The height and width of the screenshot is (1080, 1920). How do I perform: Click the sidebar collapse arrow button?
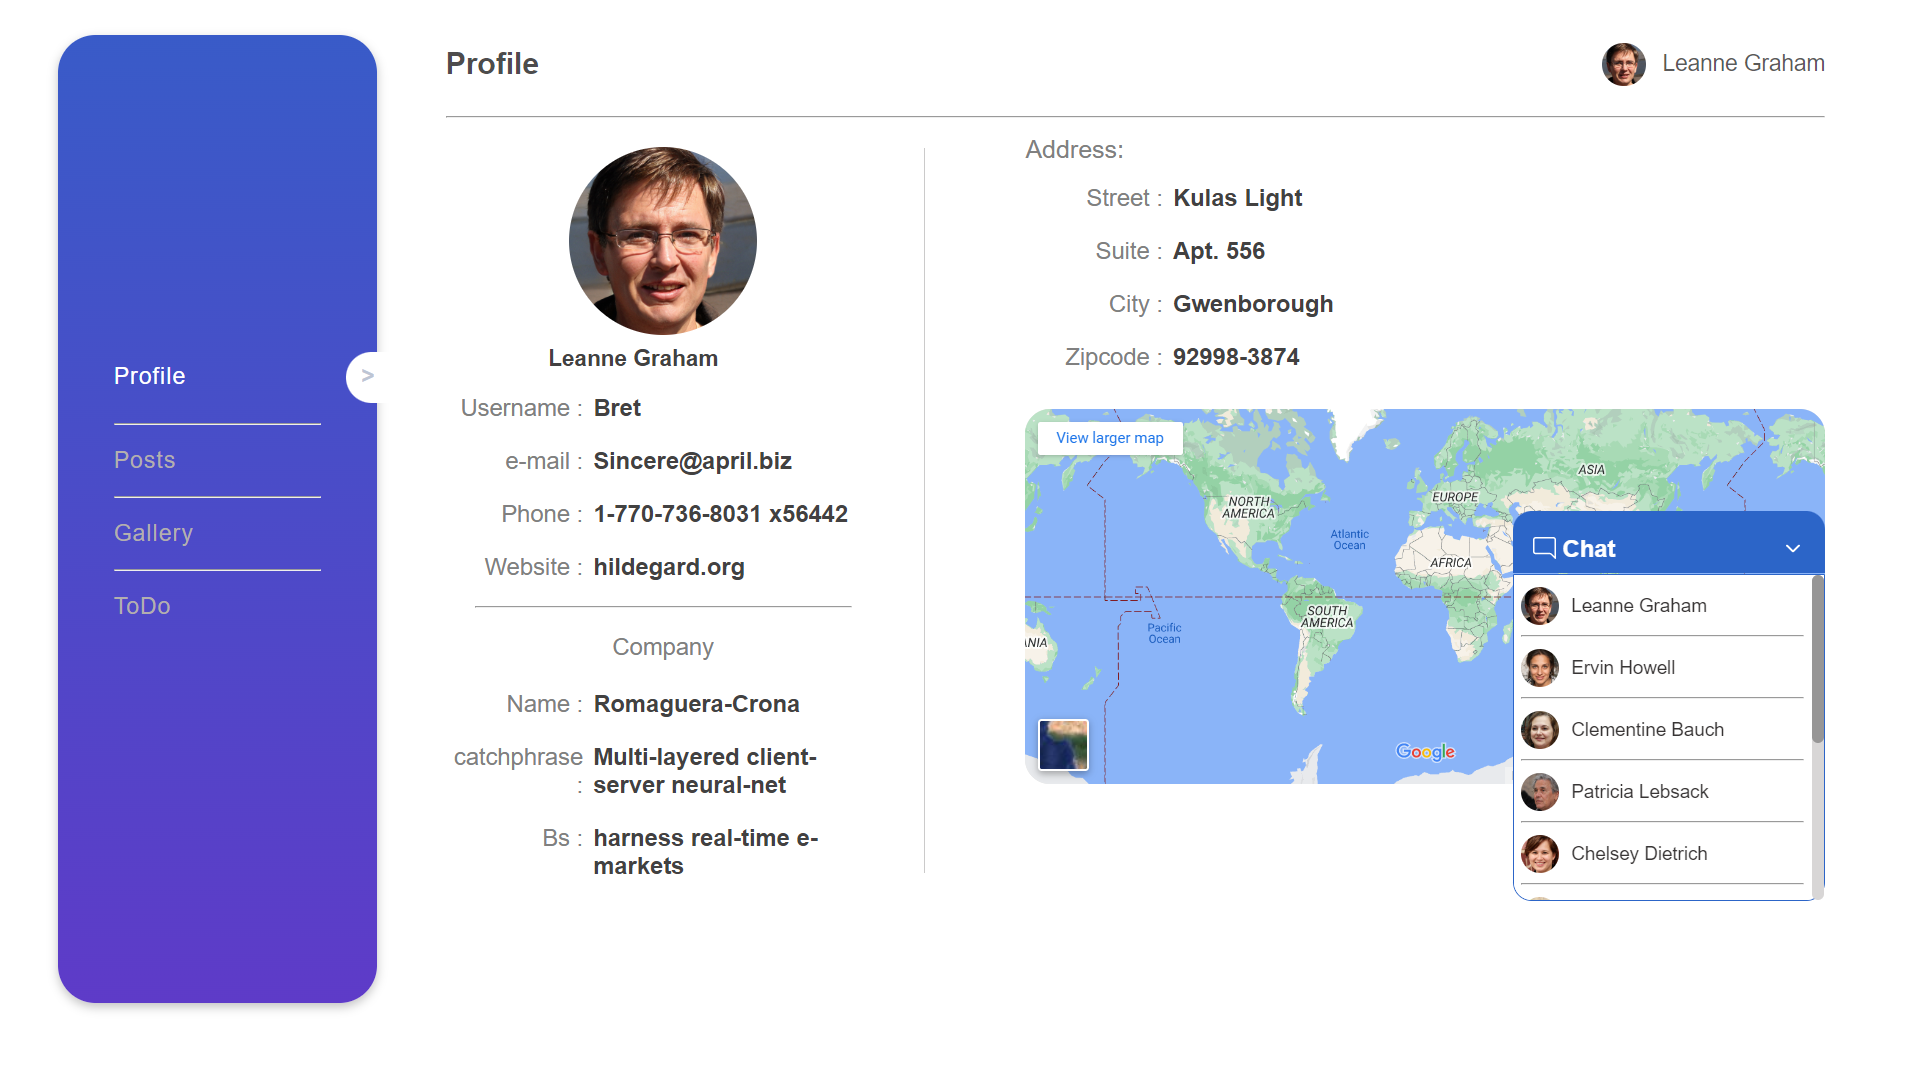(366, 376)
